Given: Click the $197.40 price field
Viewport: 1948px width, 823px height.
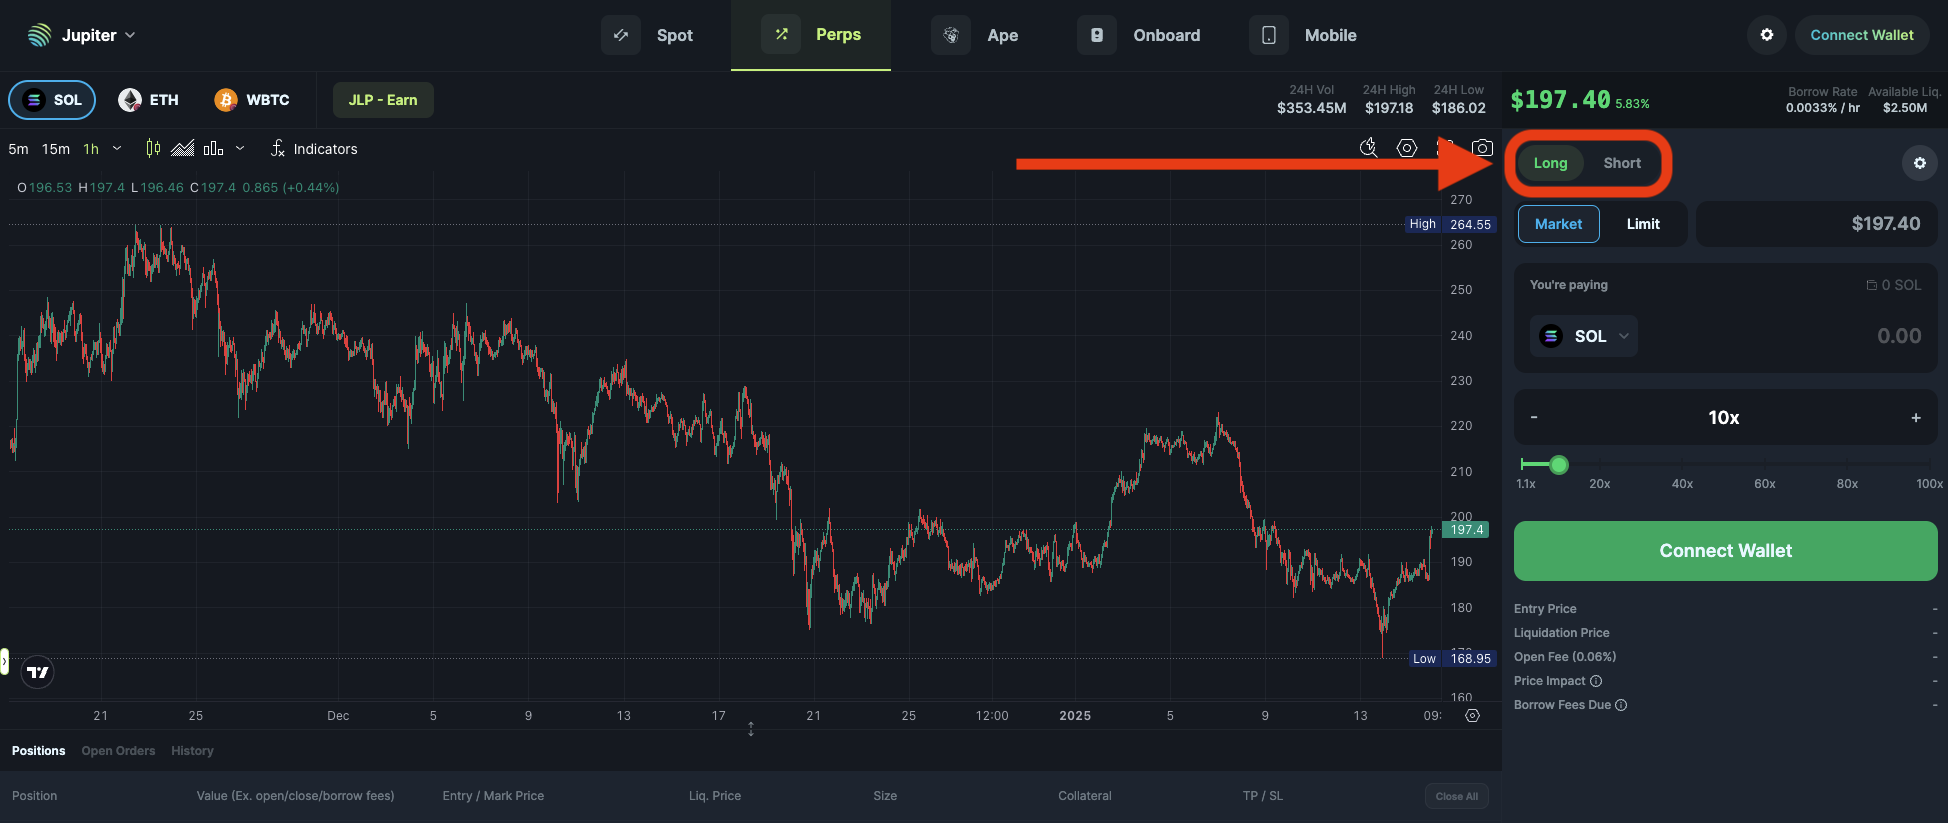Looking at the screenshot, I should pos(1817,224).
